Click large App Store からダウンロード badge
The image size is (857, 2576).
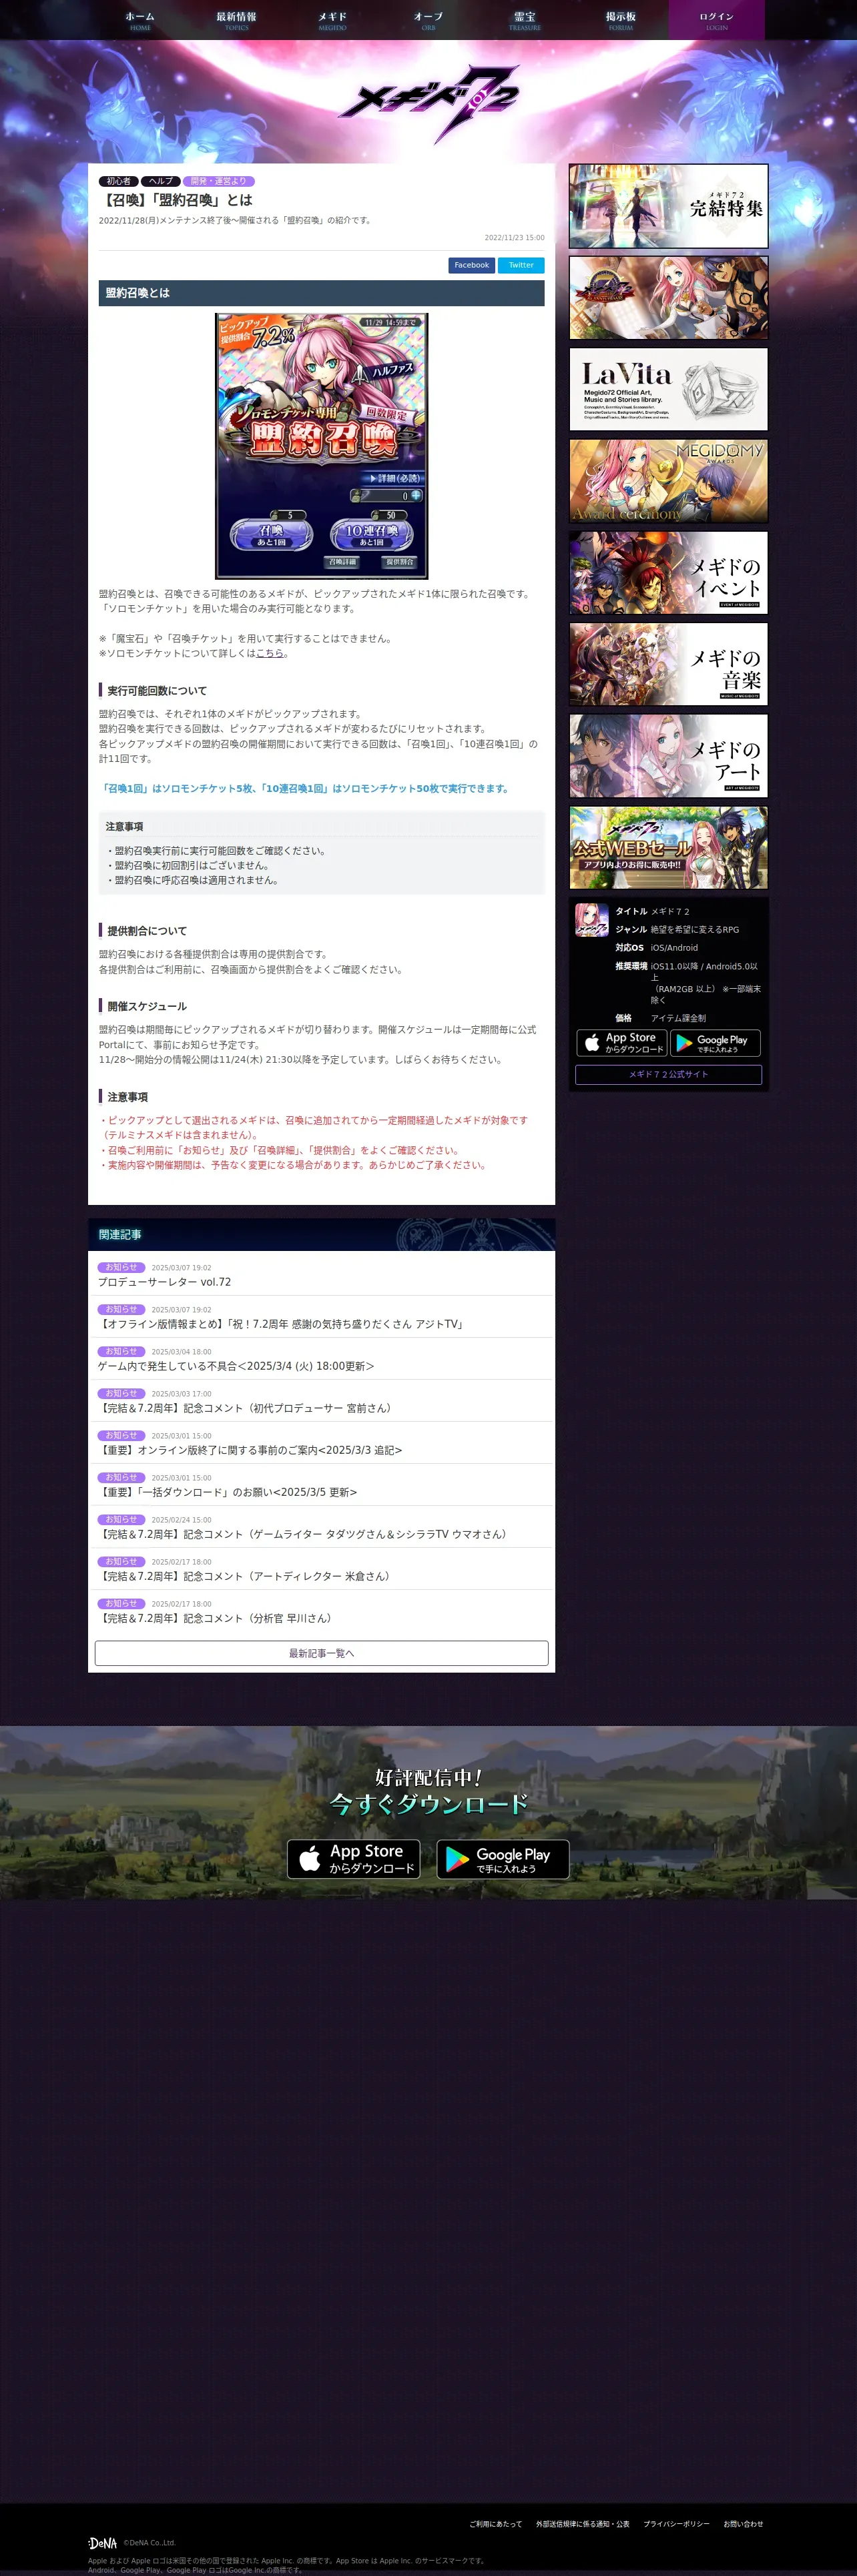[x=354, y=1859]
